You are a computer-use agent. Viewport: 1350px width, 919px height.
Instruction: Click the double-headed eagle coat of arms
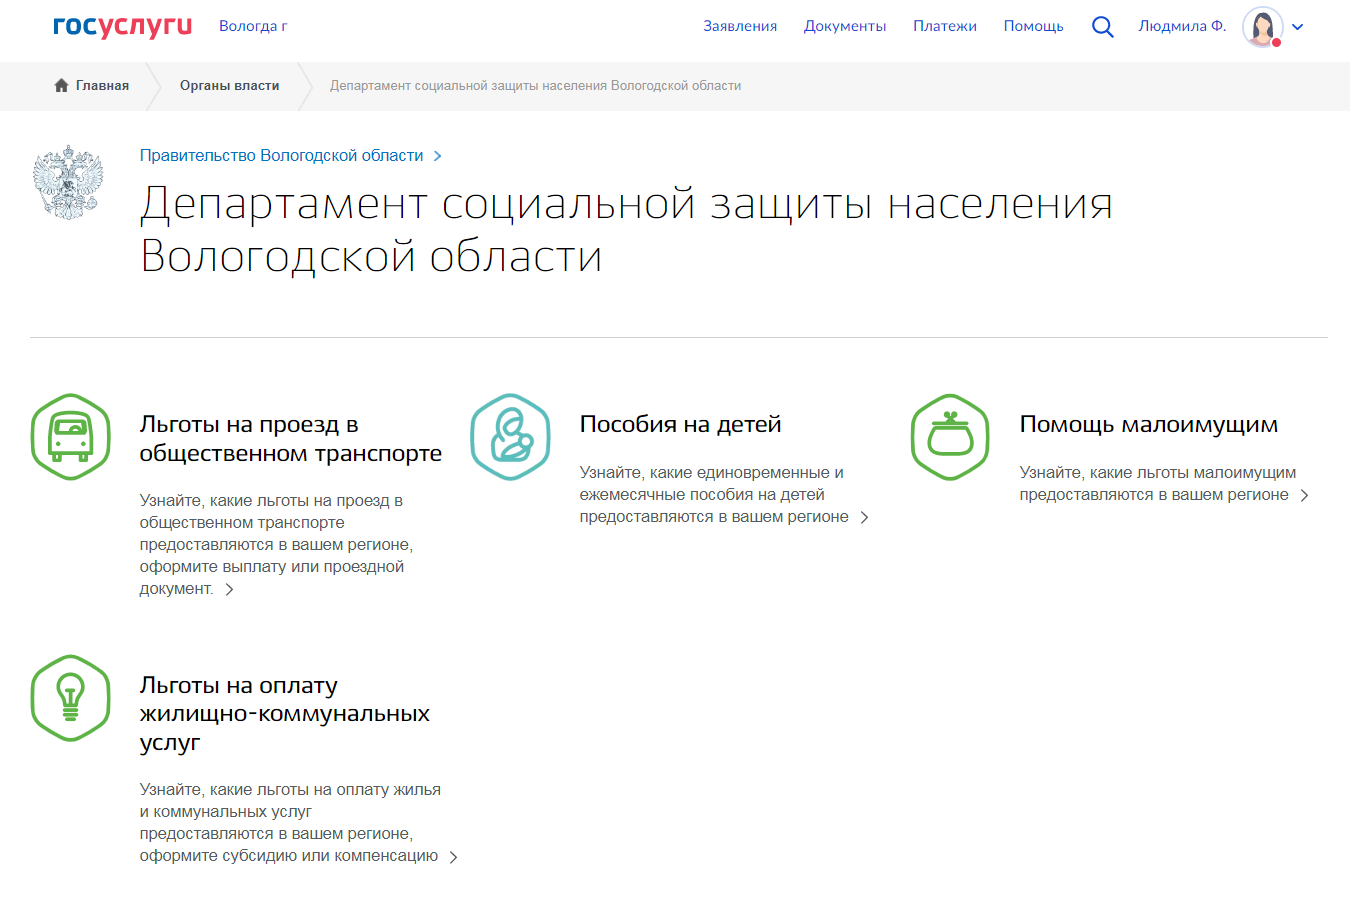(68, 182)
